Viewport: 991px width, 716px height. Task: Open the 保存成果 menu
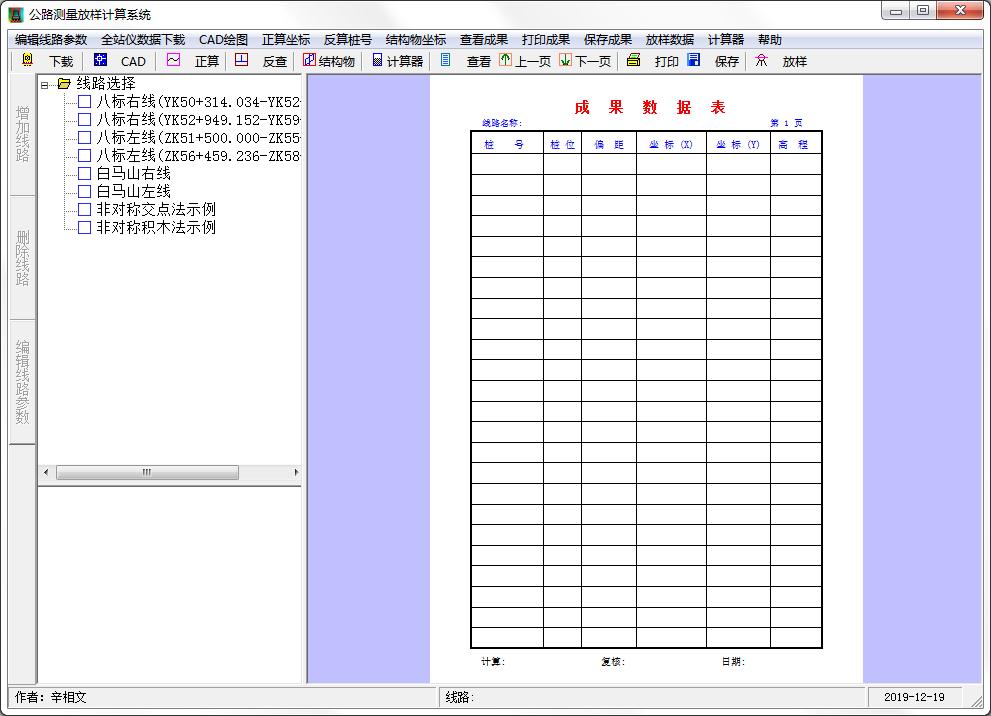pos(607,40)
